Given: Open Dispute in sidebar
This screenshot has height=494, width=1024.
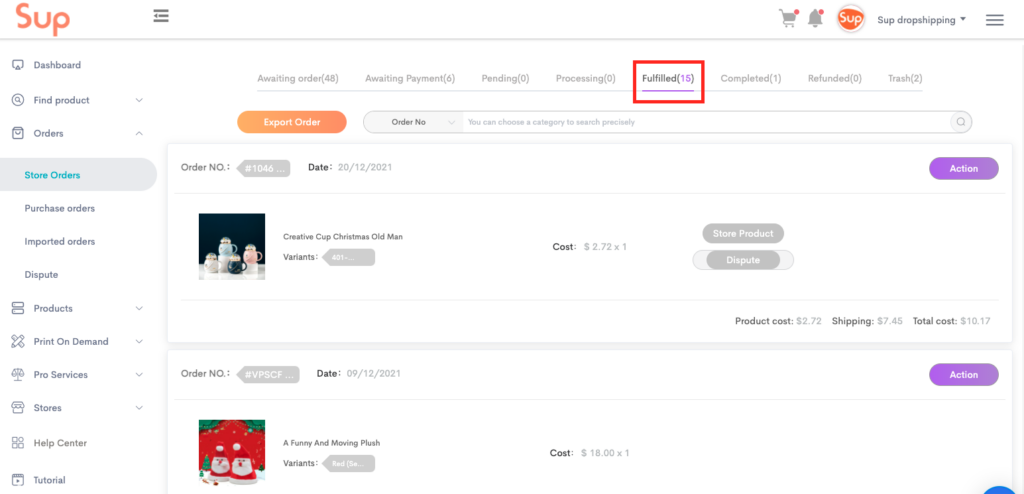Looking at the screenshot, I should point(41,275).
